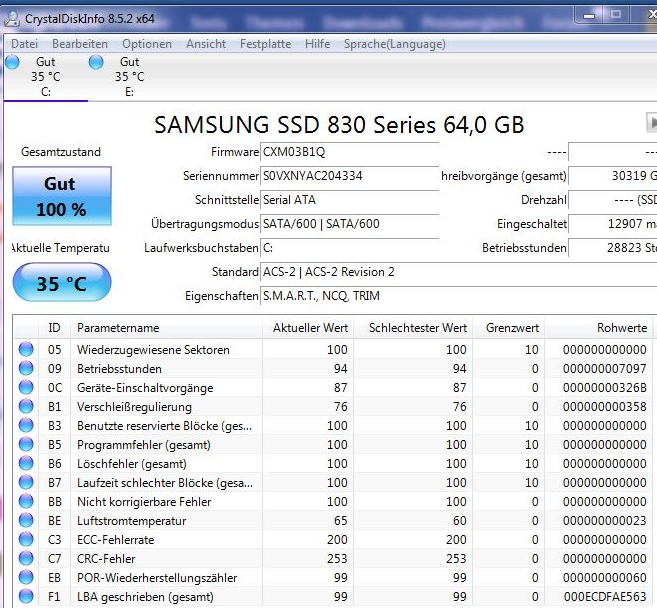
Task: Click the Seriennummer field S0VXNYAC204334
Action: (349, 176)
